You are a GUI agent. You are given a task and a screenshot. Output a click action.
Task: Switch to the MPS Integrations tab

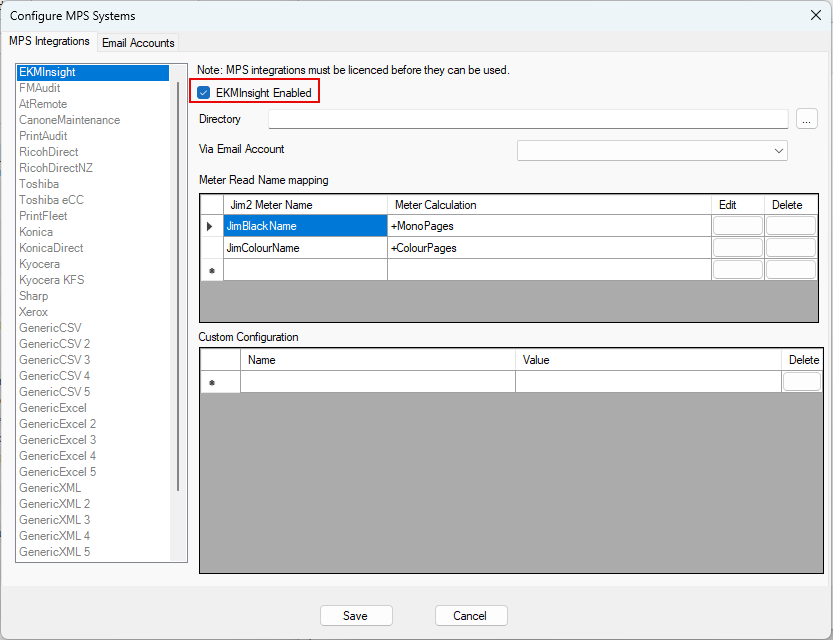click(x=49, y=41)
